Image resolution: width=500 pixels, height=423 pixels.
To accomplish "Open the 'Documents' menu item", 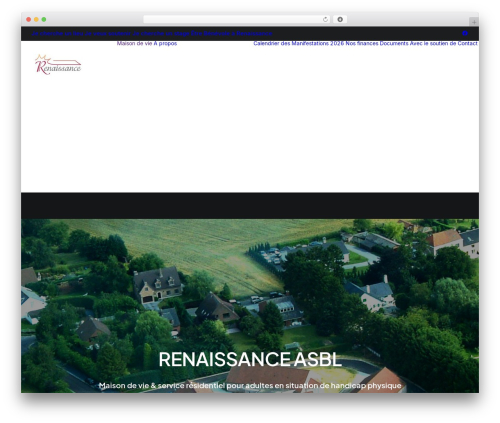I will tap(394, 43).
